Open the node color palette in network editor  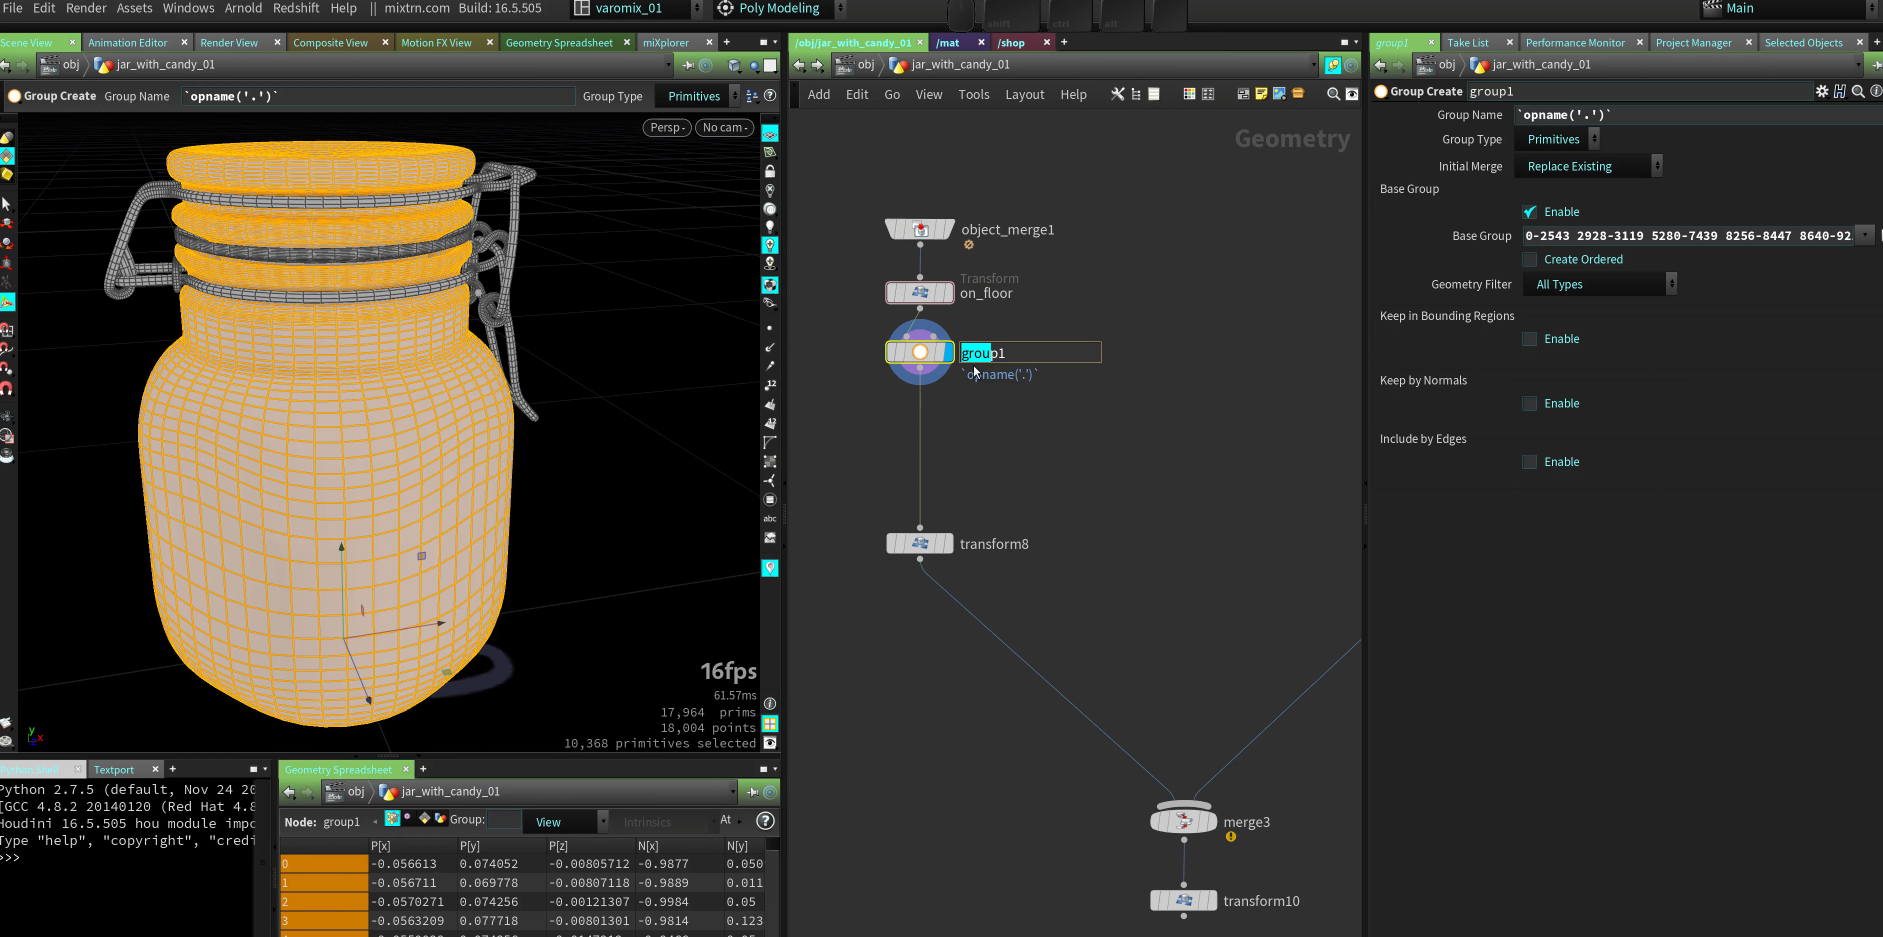(x=1189, y=93)
